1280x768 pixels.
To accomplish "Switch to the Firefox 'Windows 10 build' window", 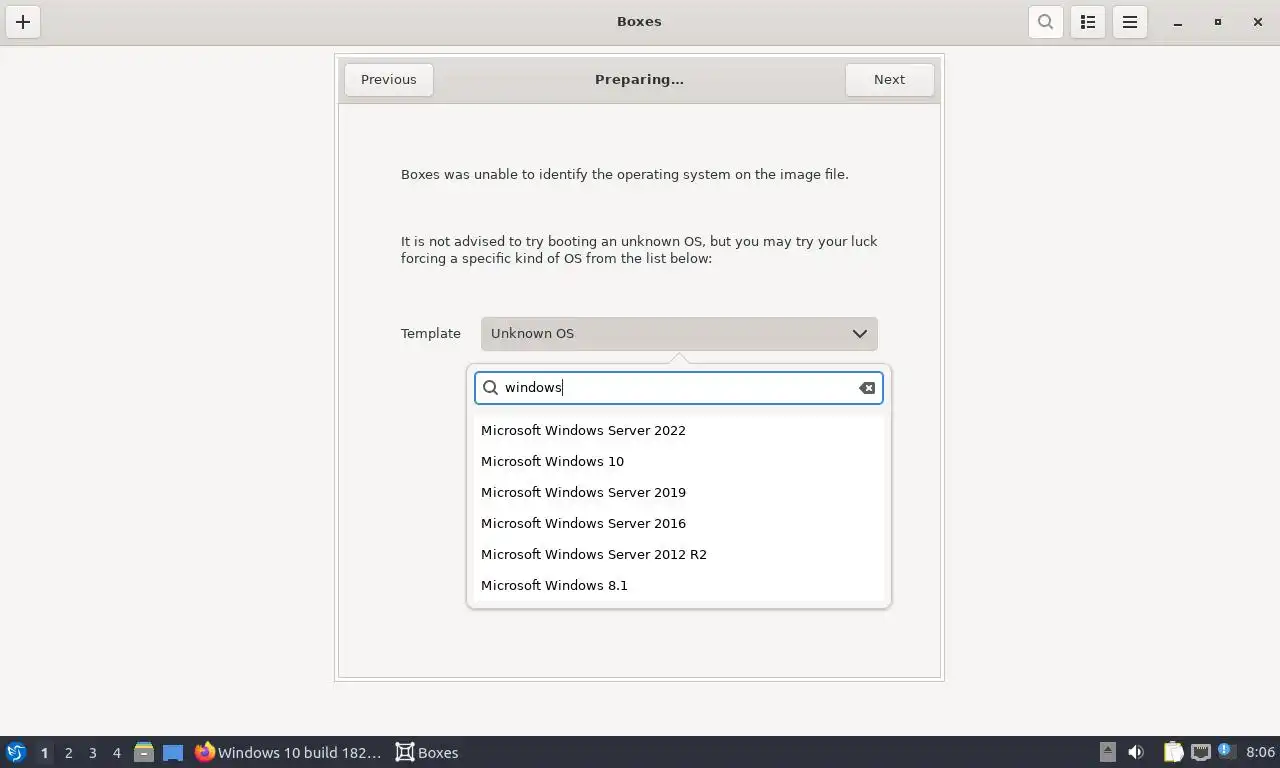I will [288, 753].
